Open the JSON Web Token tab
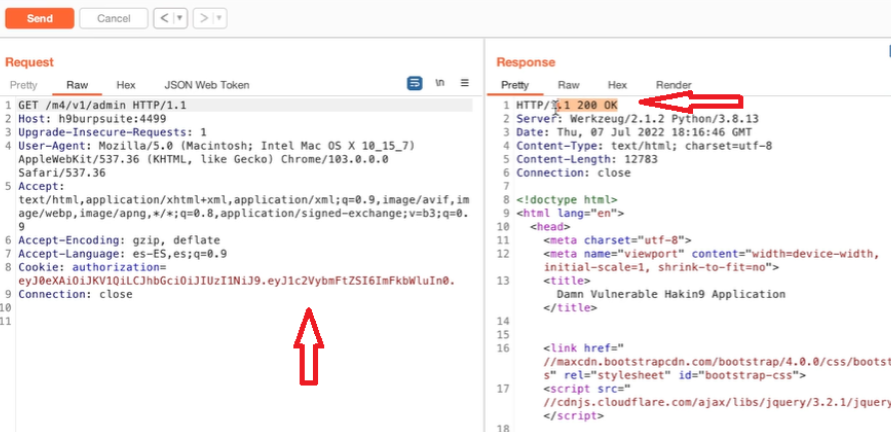 207,85
